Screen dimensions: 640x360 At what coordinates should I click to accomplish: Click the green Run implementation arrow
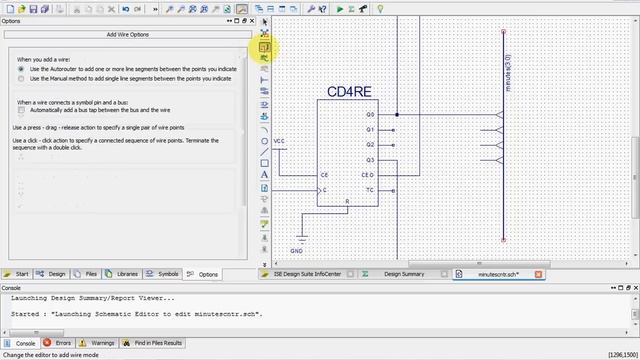click(340, 9)
